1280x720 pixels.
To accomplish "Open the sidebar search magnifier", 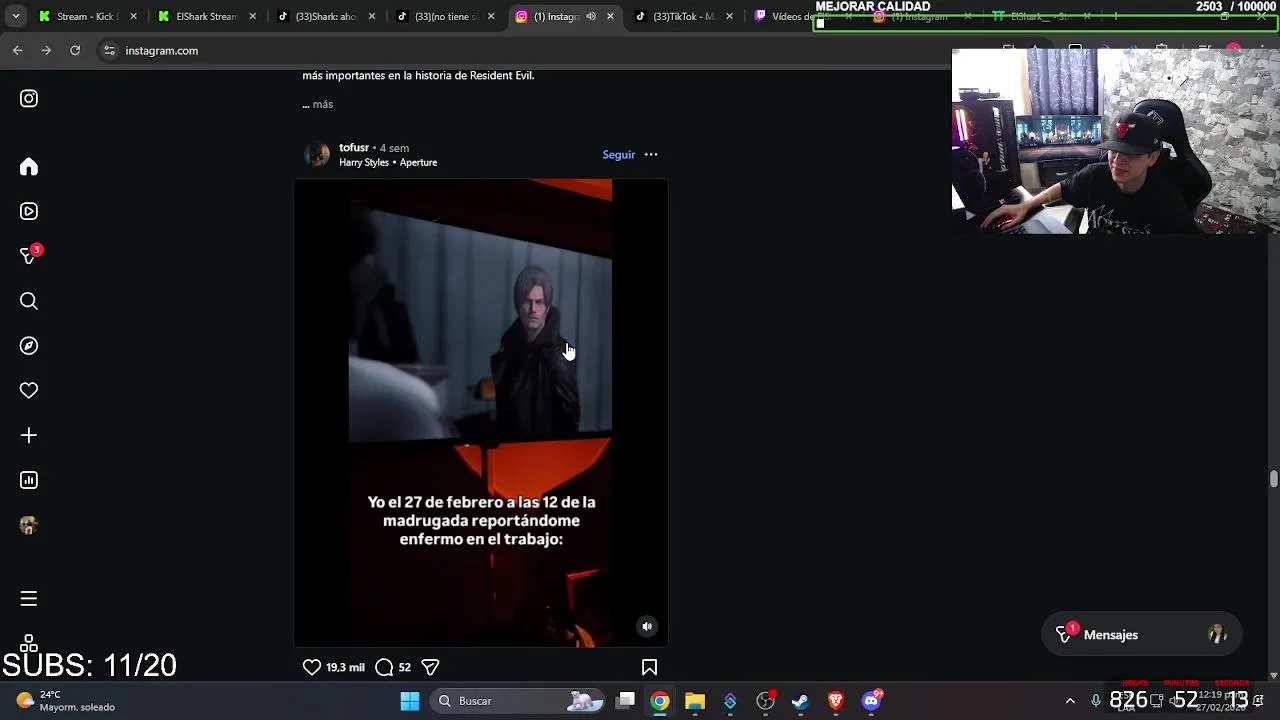I will [29, 301].
